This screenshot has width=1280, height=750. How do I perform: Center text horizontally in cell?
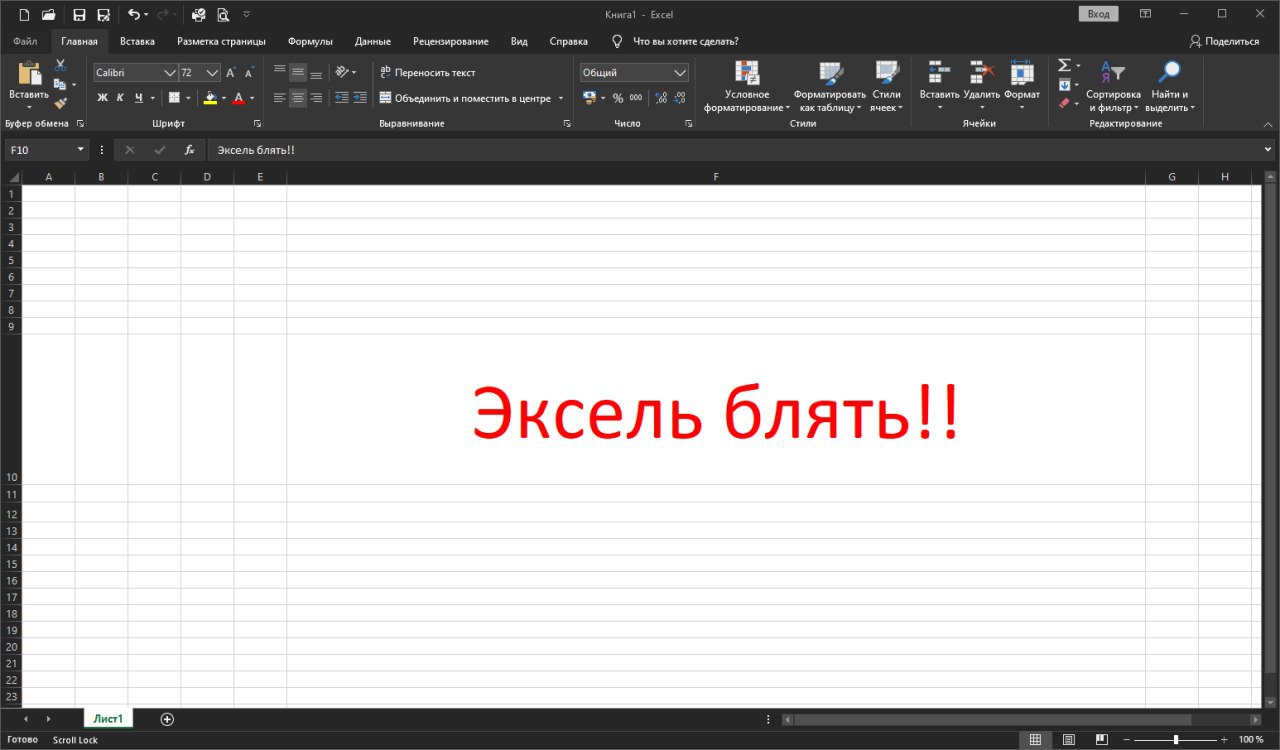pyautogui.click(x=298, y=98)
